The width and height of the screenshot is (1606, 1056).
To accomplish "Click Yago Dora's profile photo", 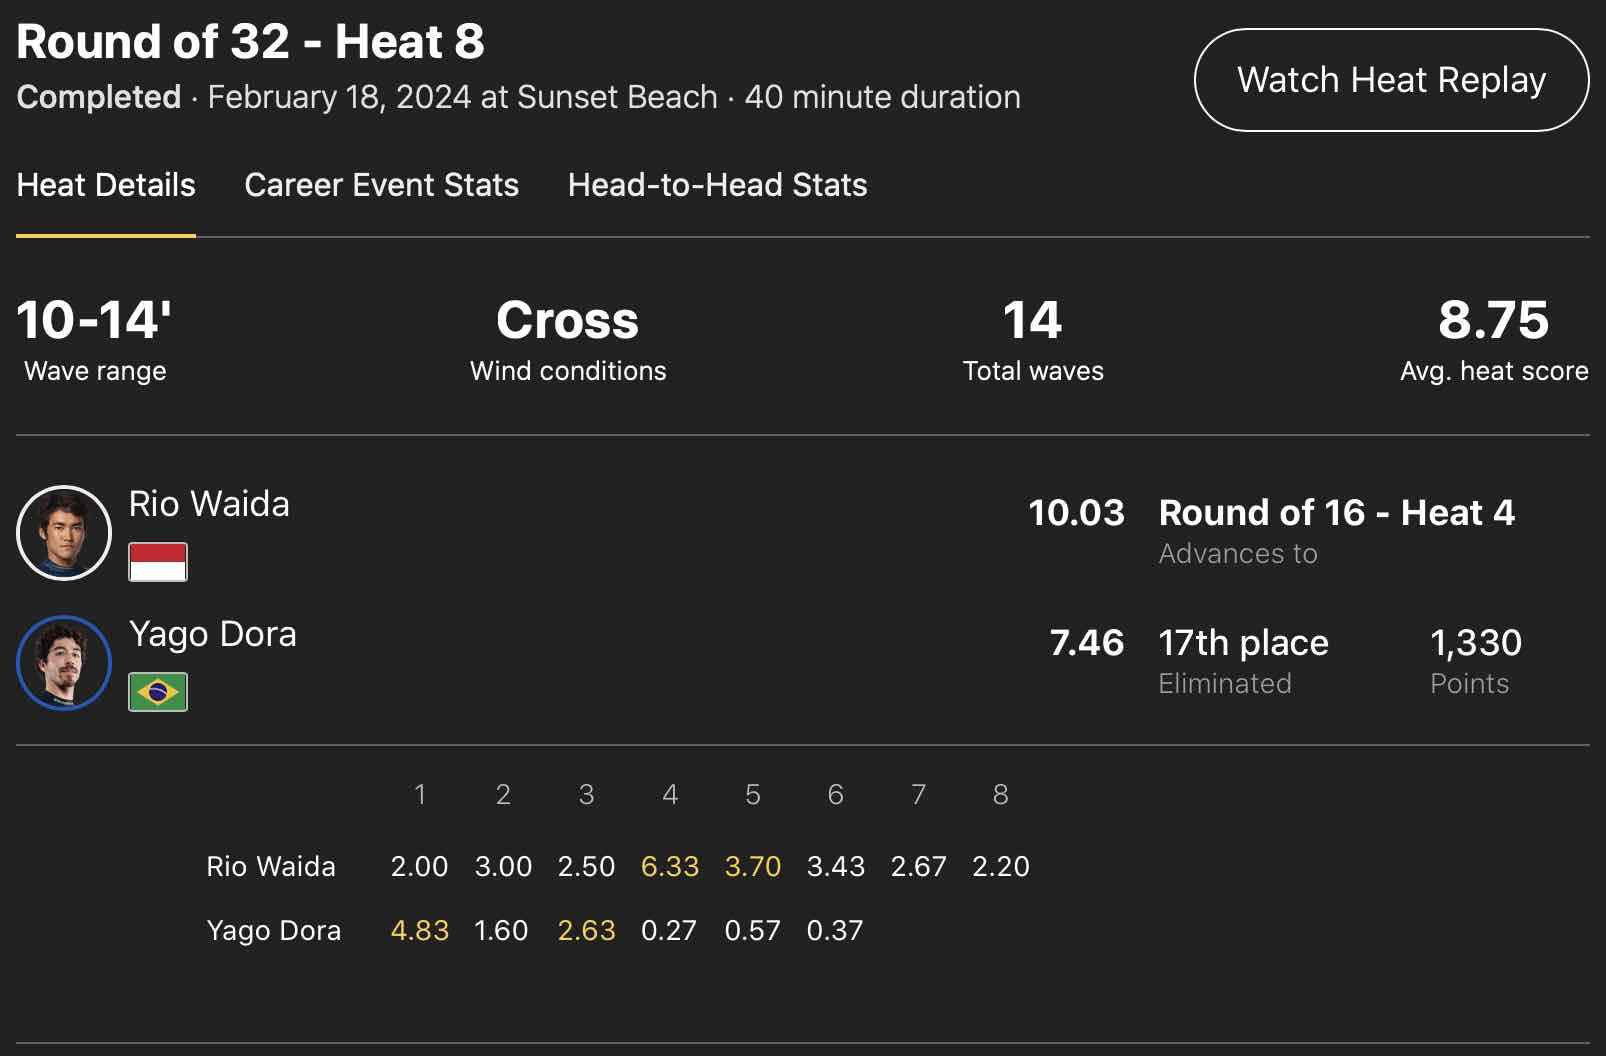I will click(64, 663).
